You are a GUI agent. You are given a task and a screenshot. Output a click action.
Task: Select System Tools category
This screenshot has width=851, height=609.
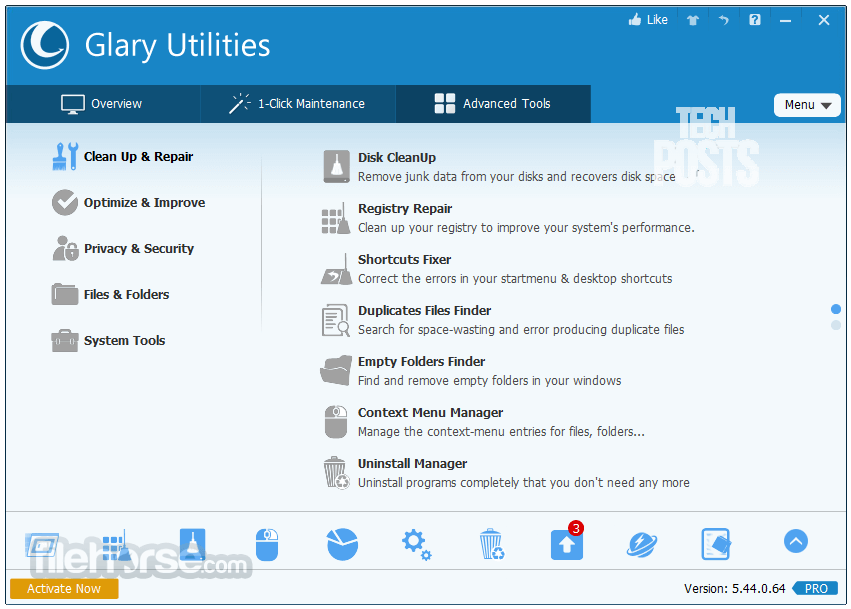(109, 341)
